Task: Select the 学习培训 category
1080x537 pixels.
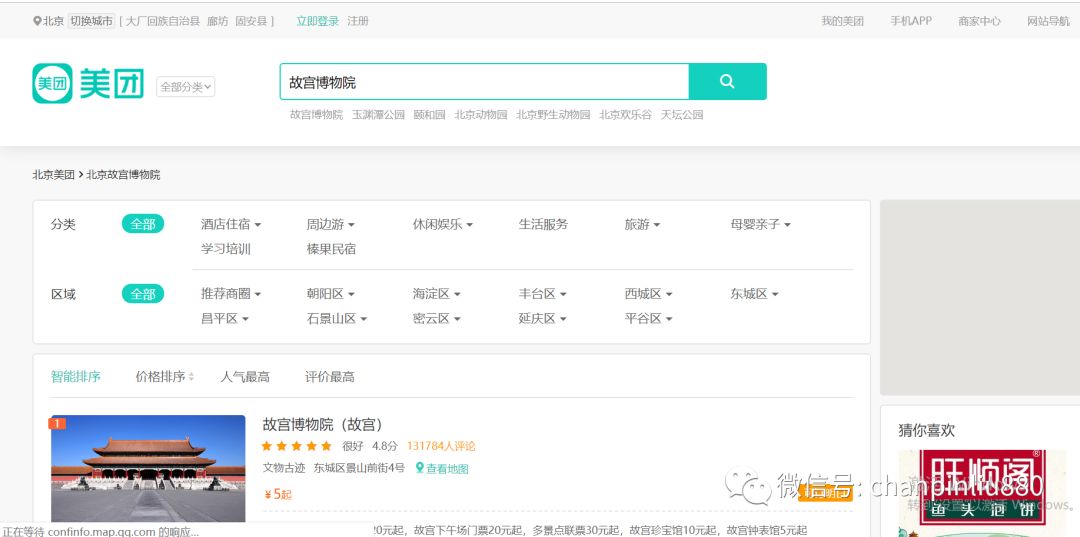Action: point(225,249)
